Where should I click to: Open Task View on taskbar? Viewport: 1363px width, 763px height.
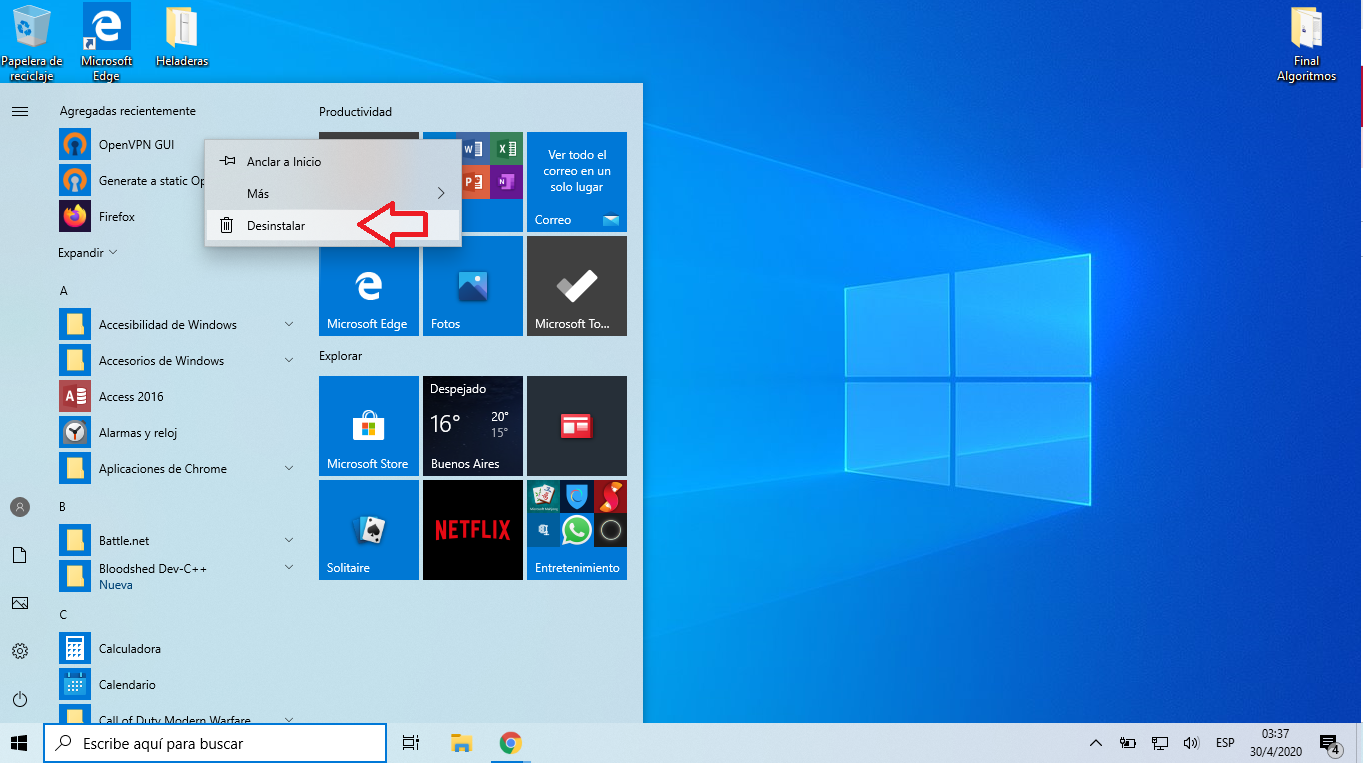point(410,743)
